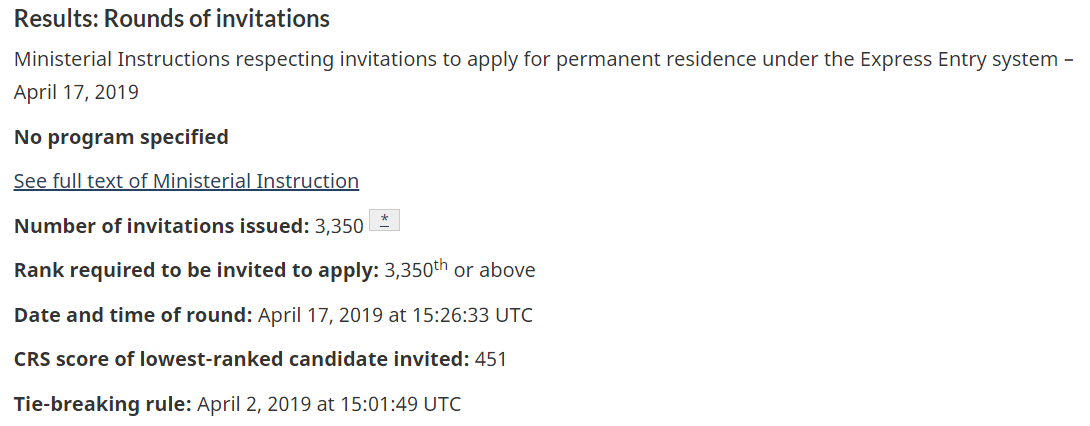Viewport: 1090px width, 426px height.
Task: Click the 3,350 invitations issued value
Action: click(x=339, y=226)
